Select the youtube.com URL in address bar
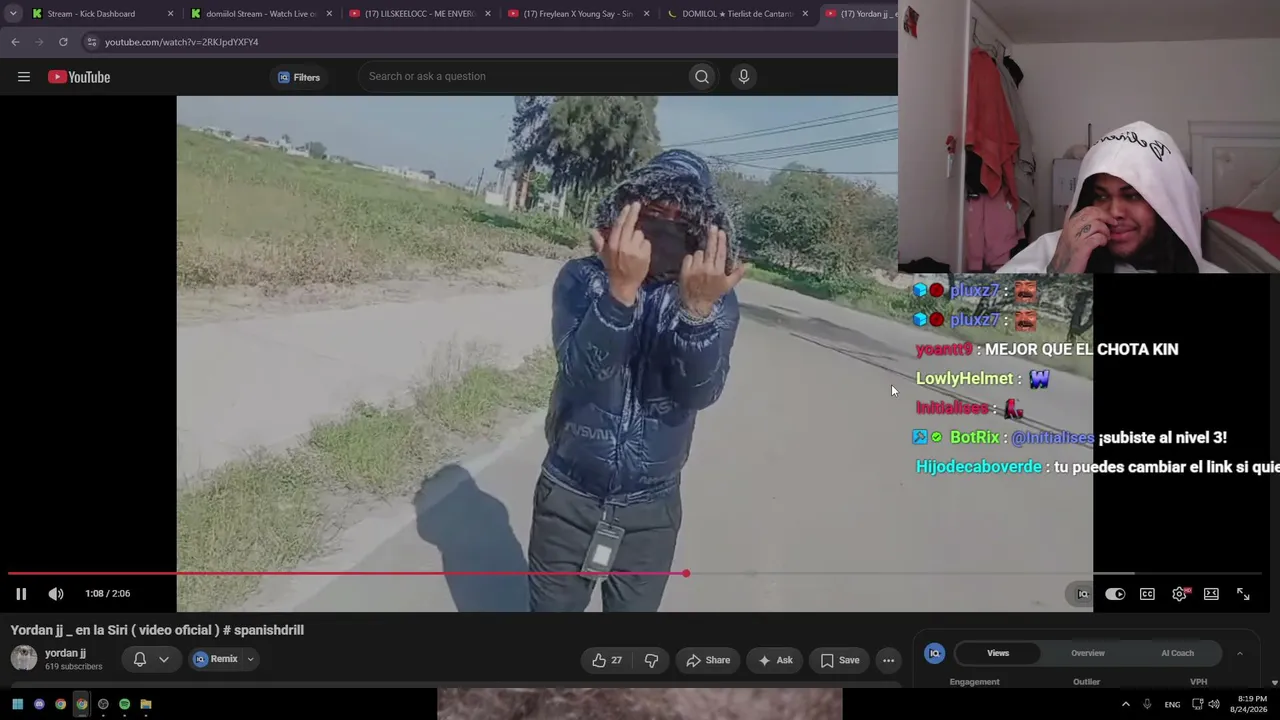1280x720 pixels. pyautogui.click(x=182, y=42)
